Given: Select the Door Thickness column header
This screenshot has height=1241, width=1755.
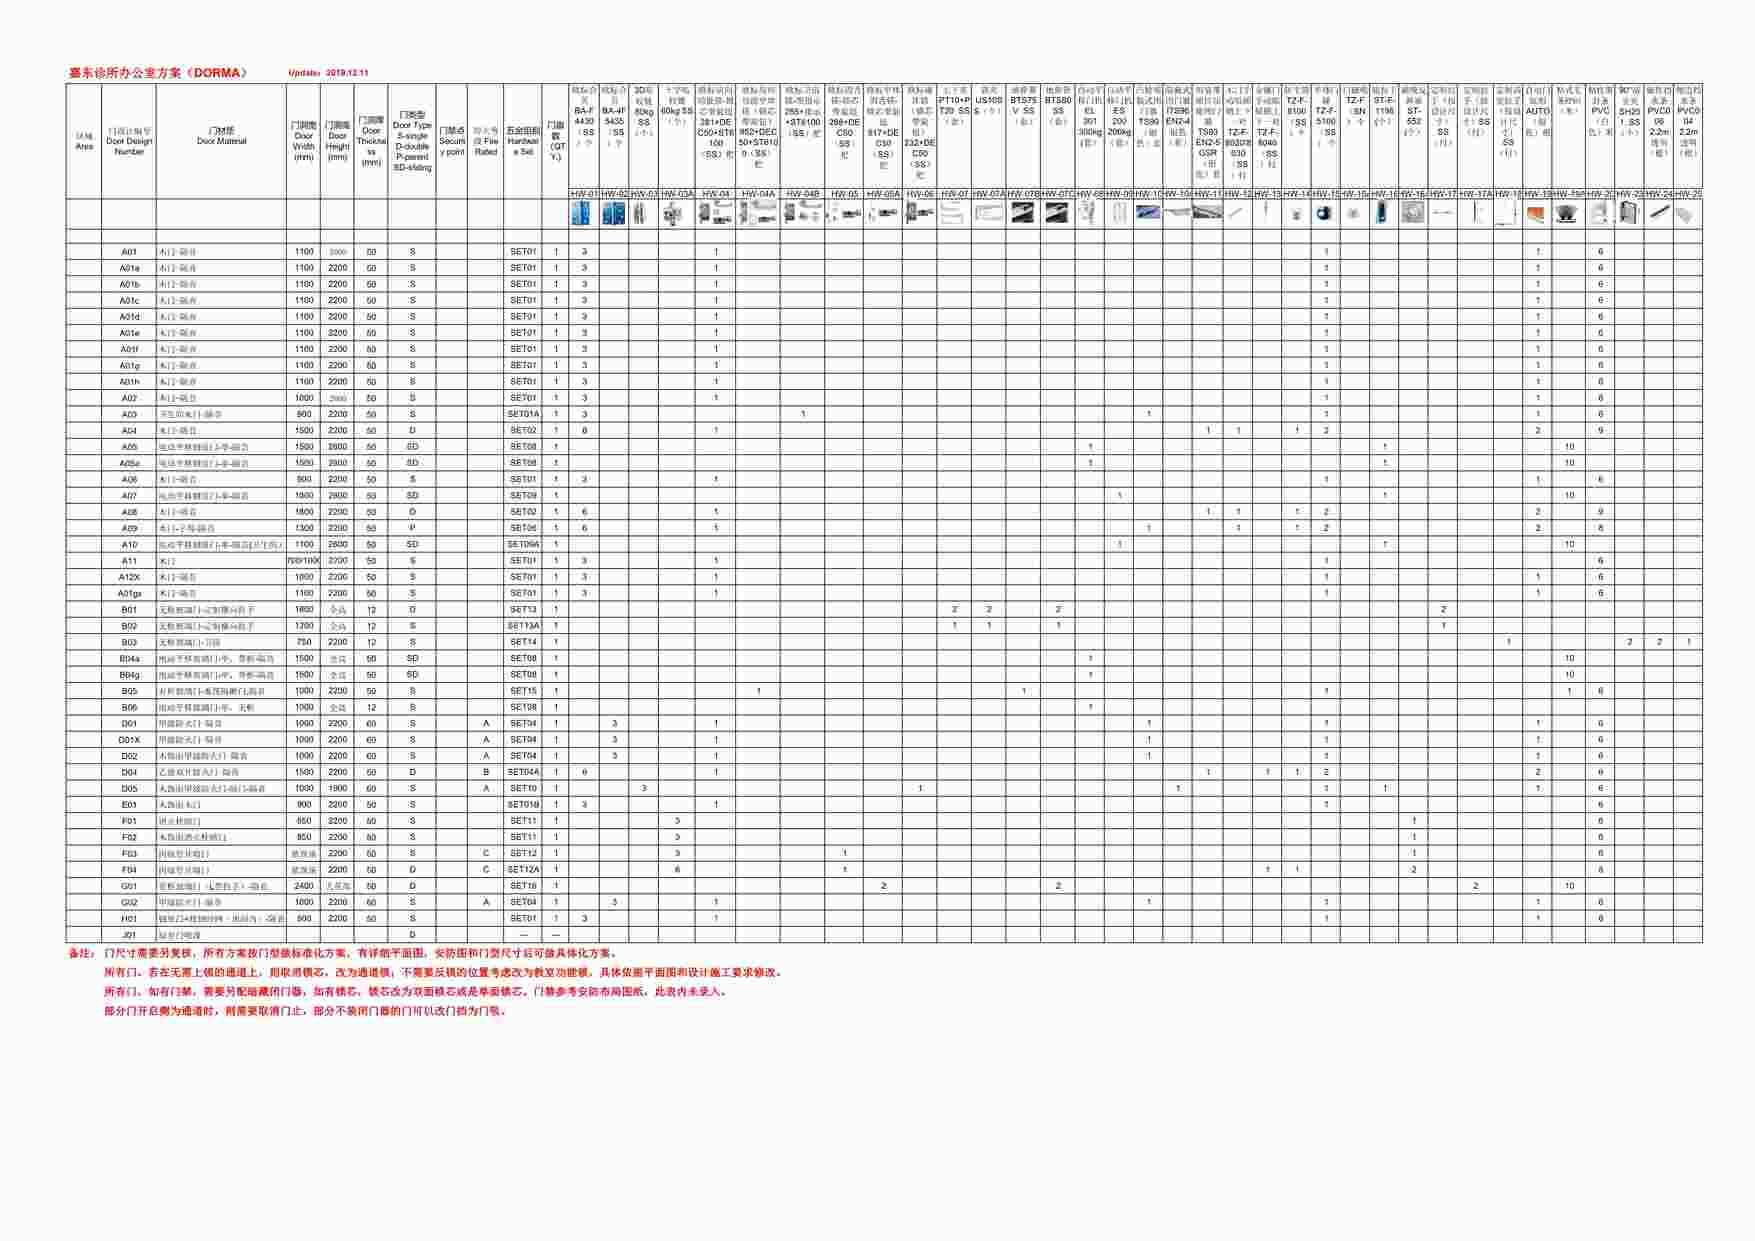Looking at the screenshot, I should (x=371, y=141).
